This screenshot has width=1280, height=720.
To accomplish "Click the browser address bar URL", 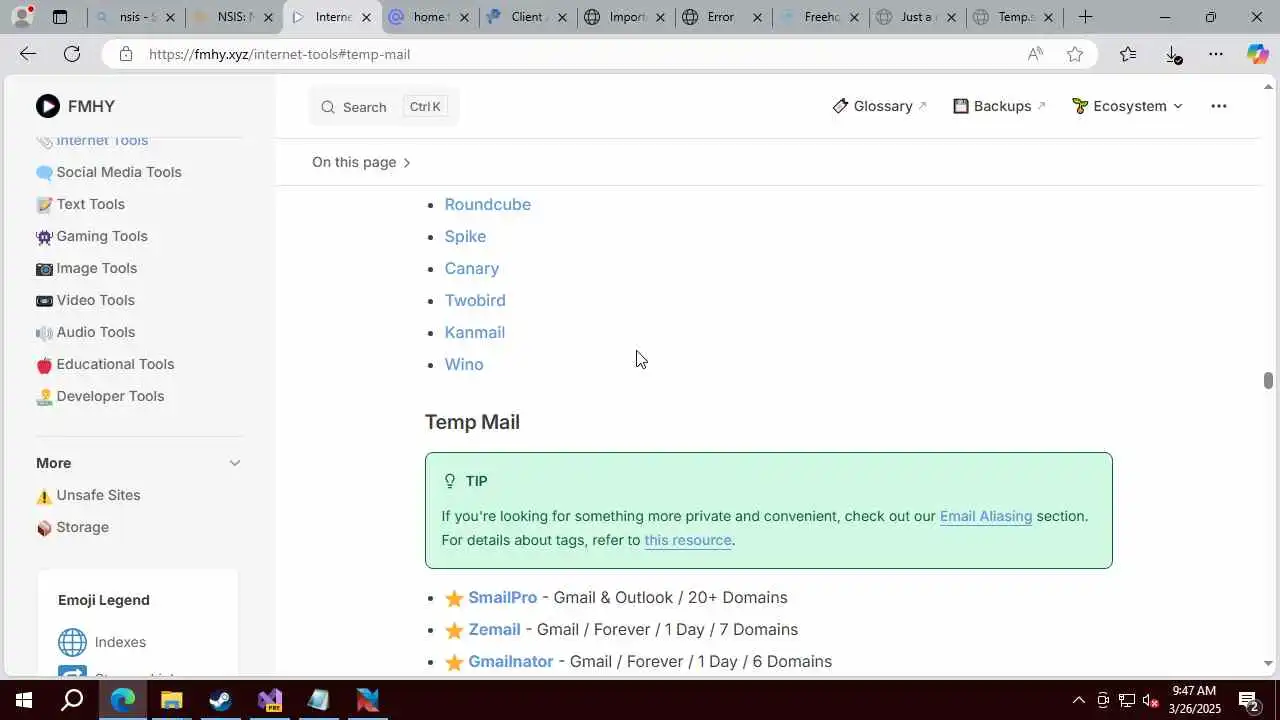I will pyautogui.click(x=280, y=54).
